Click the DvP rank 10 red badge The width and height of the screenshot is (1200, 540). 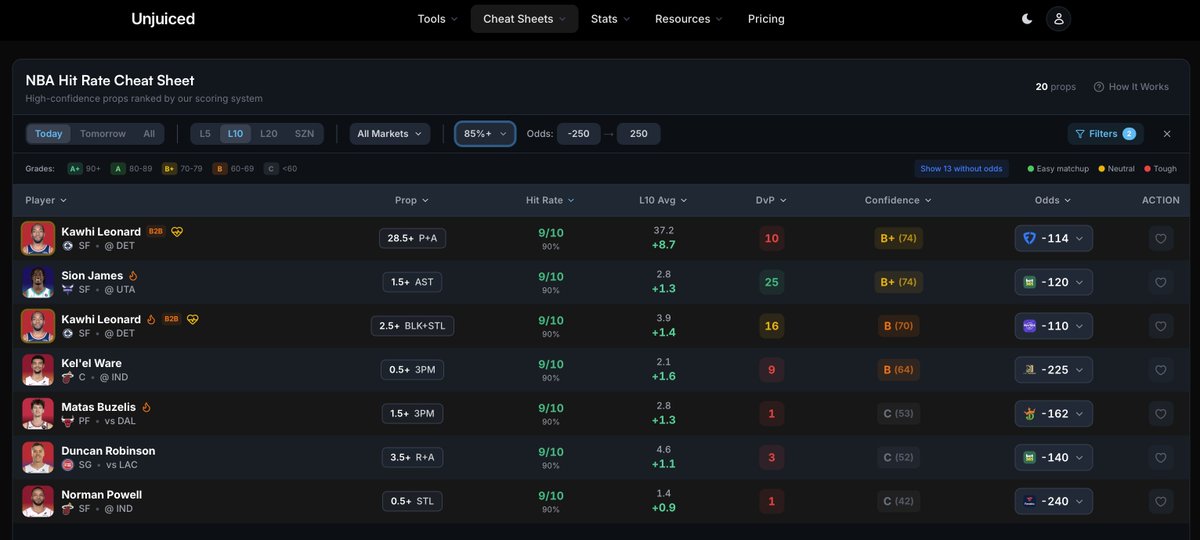tap(771, 238)
